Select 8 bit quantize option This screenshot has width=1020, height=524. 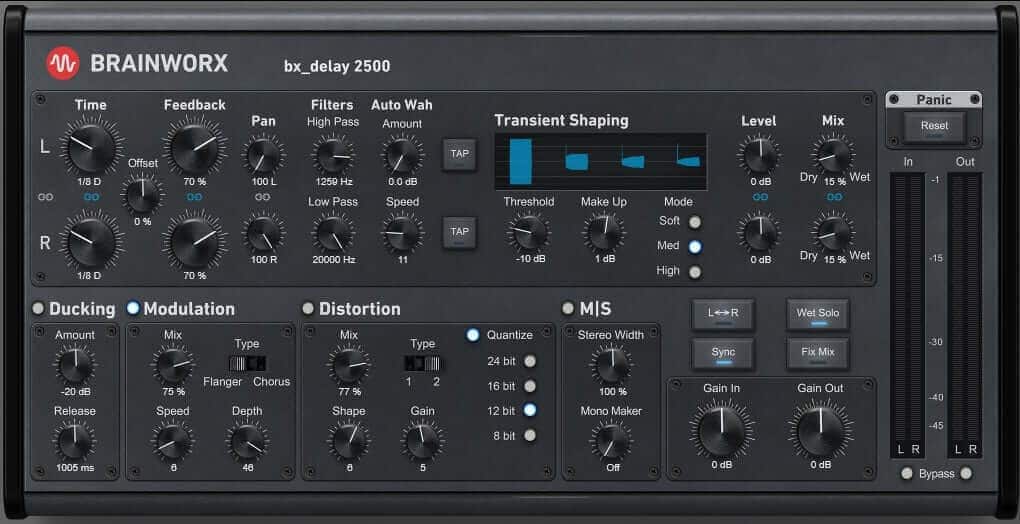coord(530,436)
